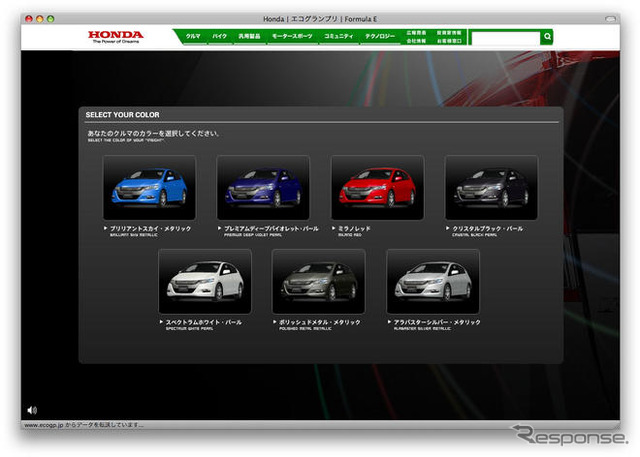The image size is (640, 457).
Task: Click the green zoom window button
Action: click(51, 19)
